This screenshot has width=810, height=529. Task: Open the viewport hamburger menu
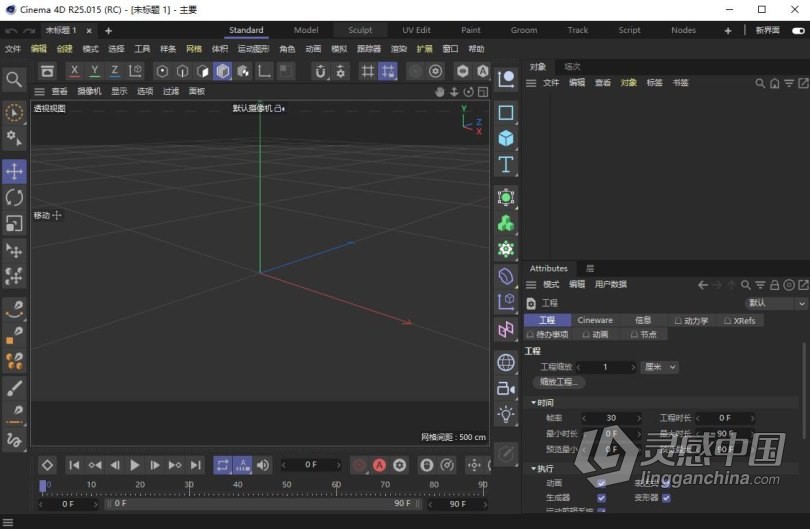tap(40, 91)
